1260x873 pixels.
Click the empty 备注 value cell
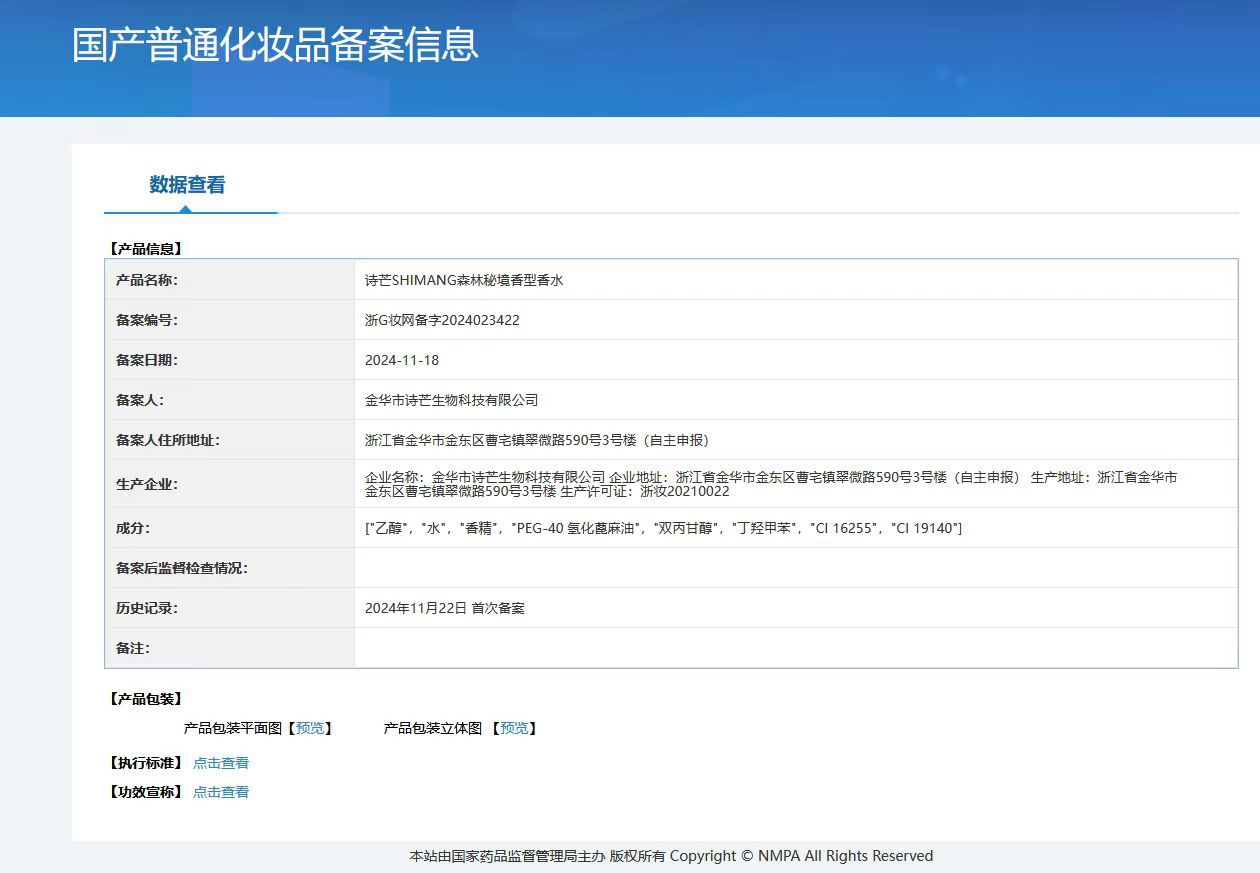(x=795, y=648)
